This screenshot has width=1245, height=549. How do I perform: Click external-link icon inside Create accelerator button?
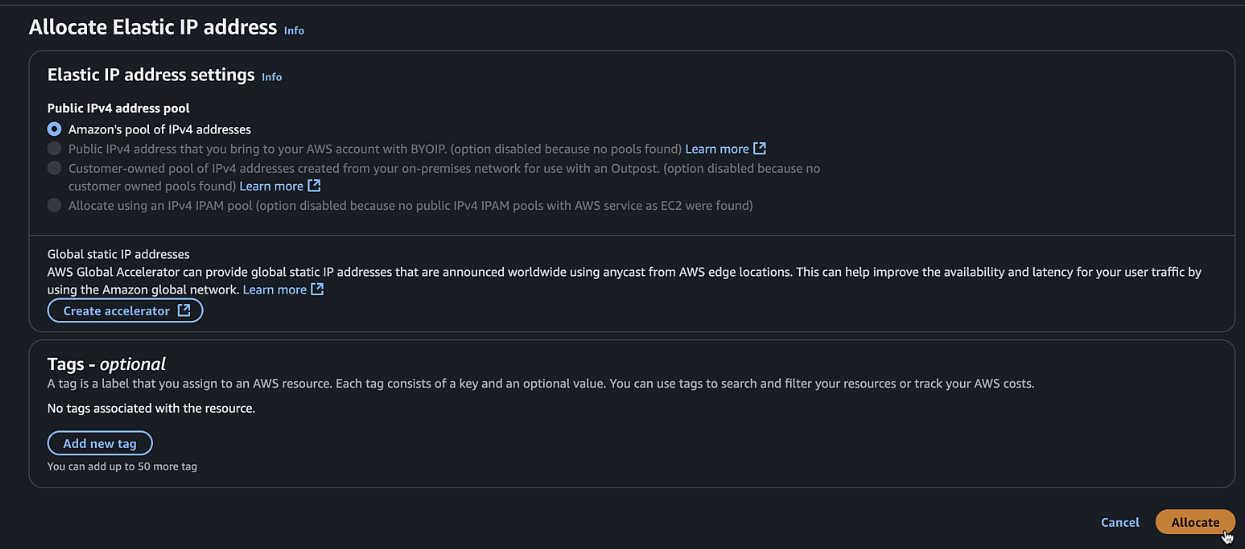pos(184,310)
